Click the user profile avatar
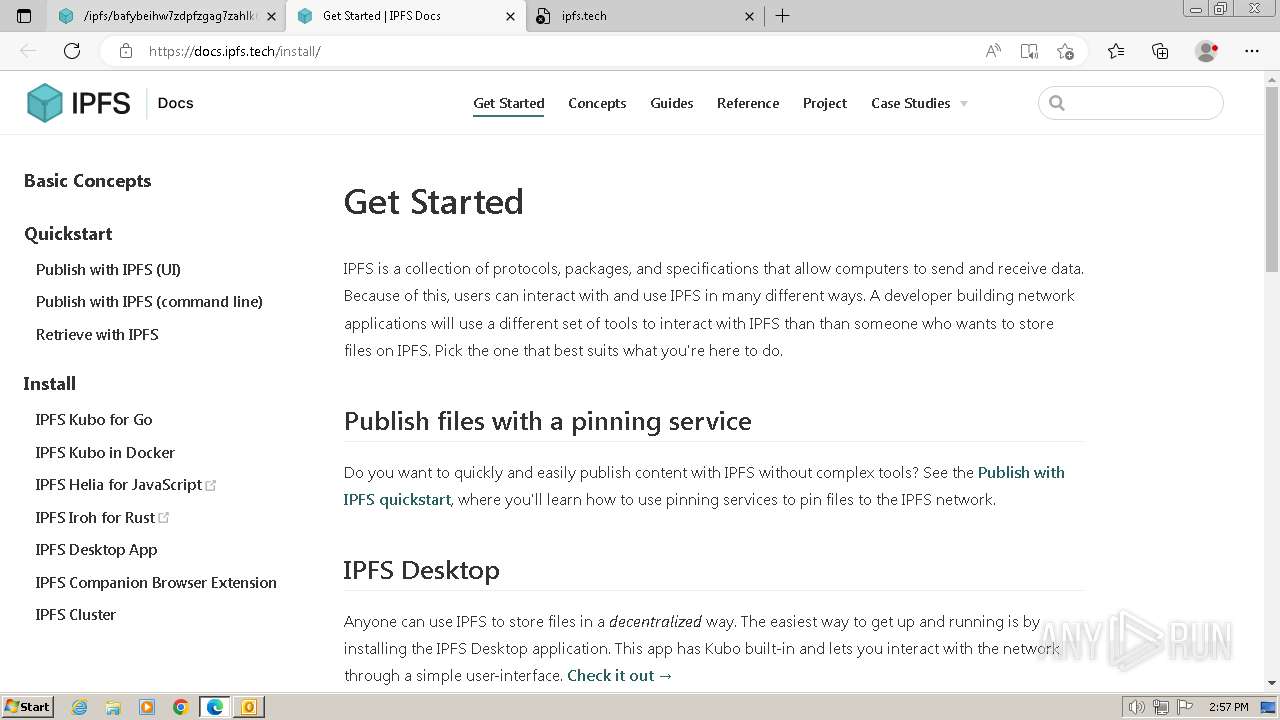 point(1206,51)
